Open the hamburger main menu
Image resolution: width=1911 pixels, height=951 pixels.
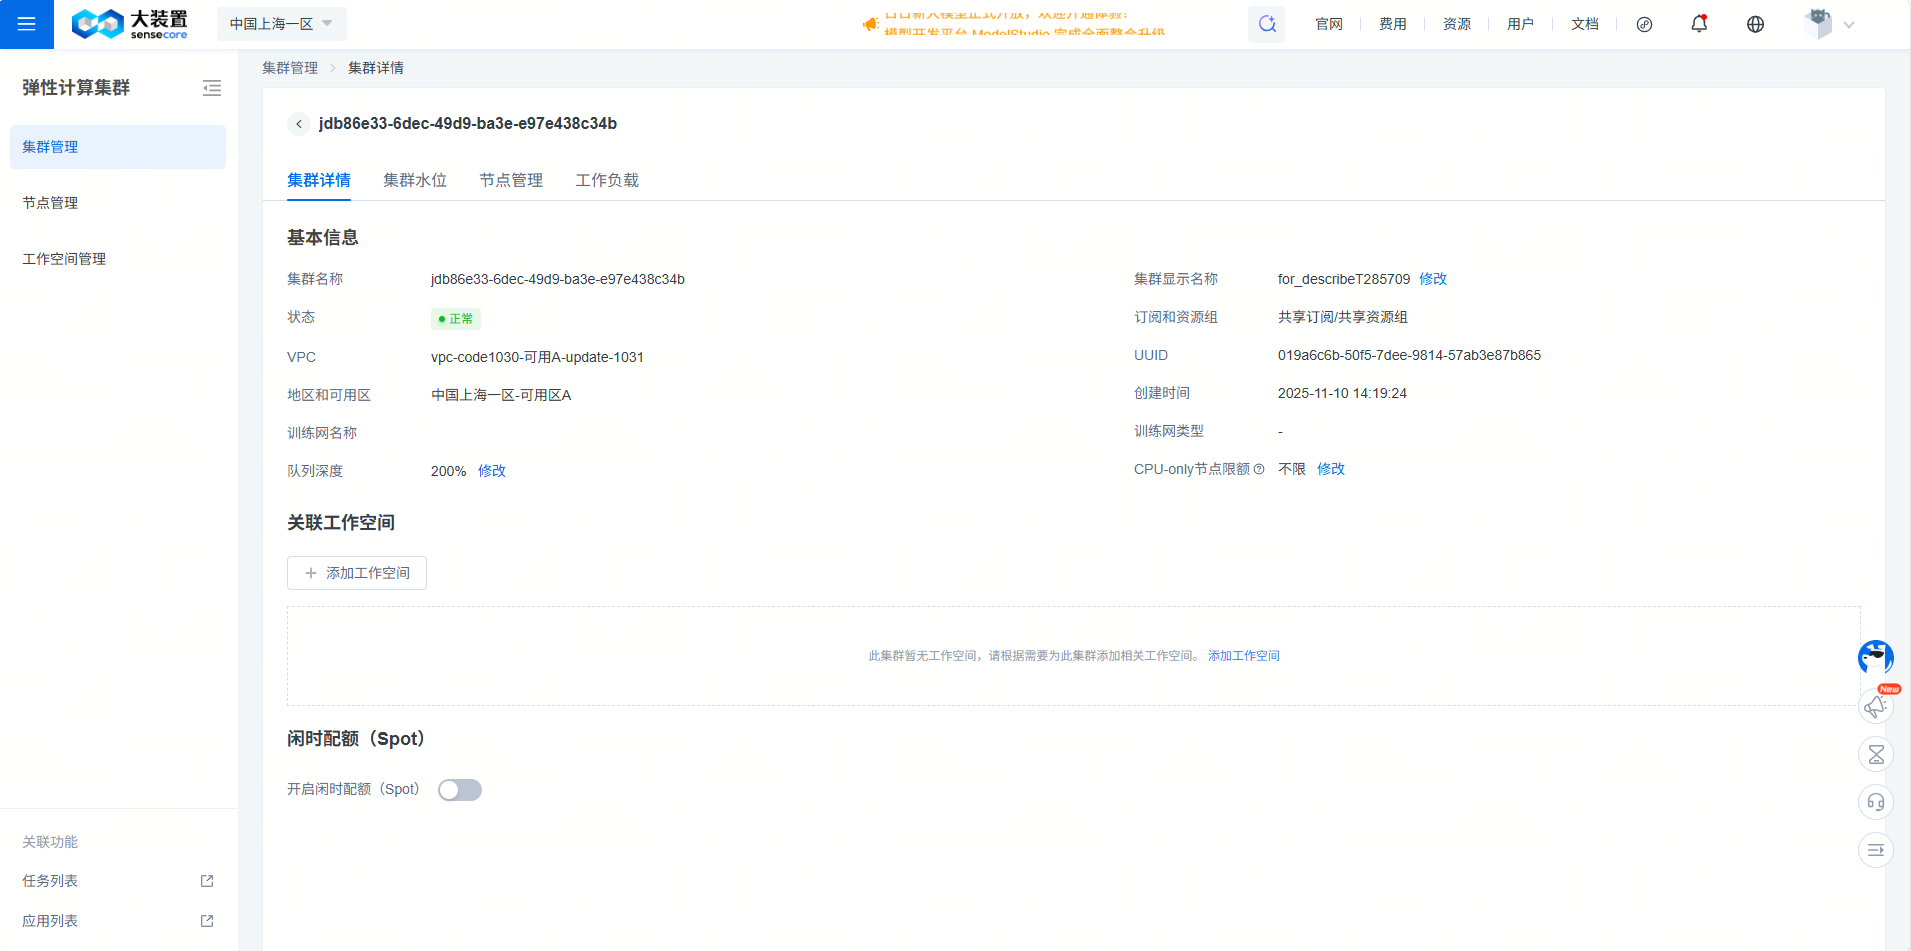click(x=27, y=24)
